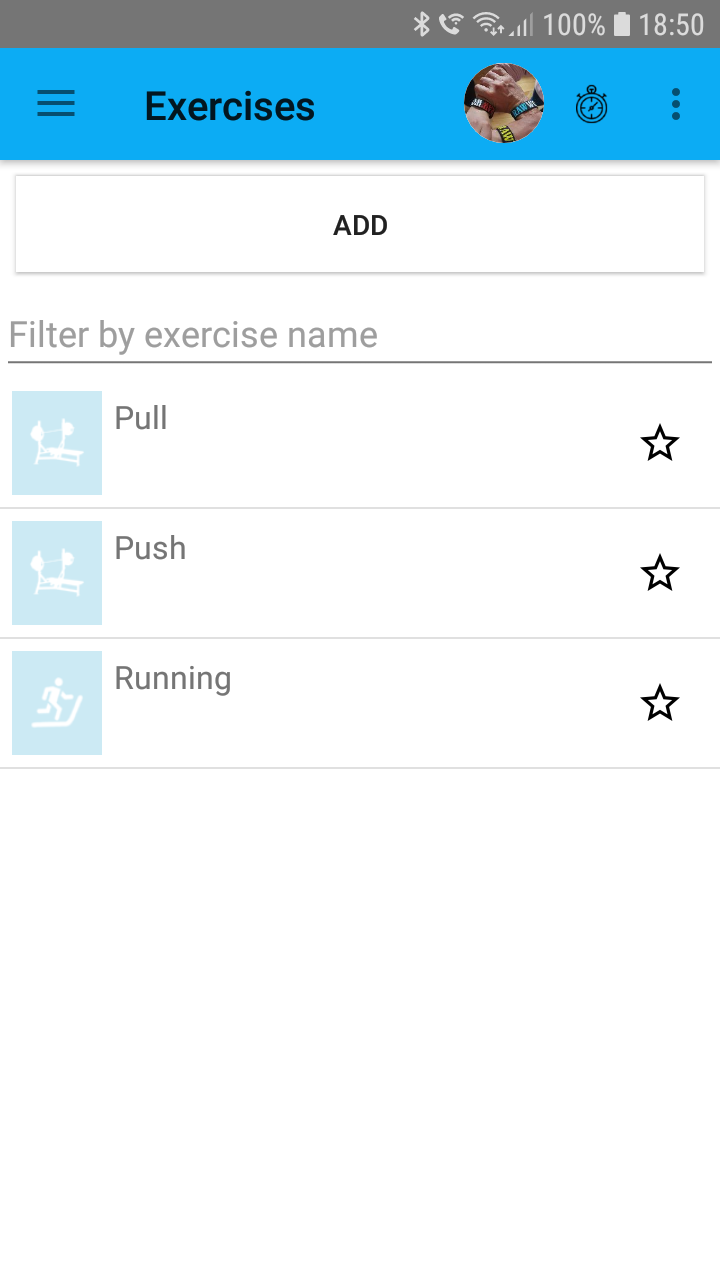The width and height of the screenshot is (720, 1280).
Task: Tap the Push exercise bench thumbnail
Action: pos(57,573)
